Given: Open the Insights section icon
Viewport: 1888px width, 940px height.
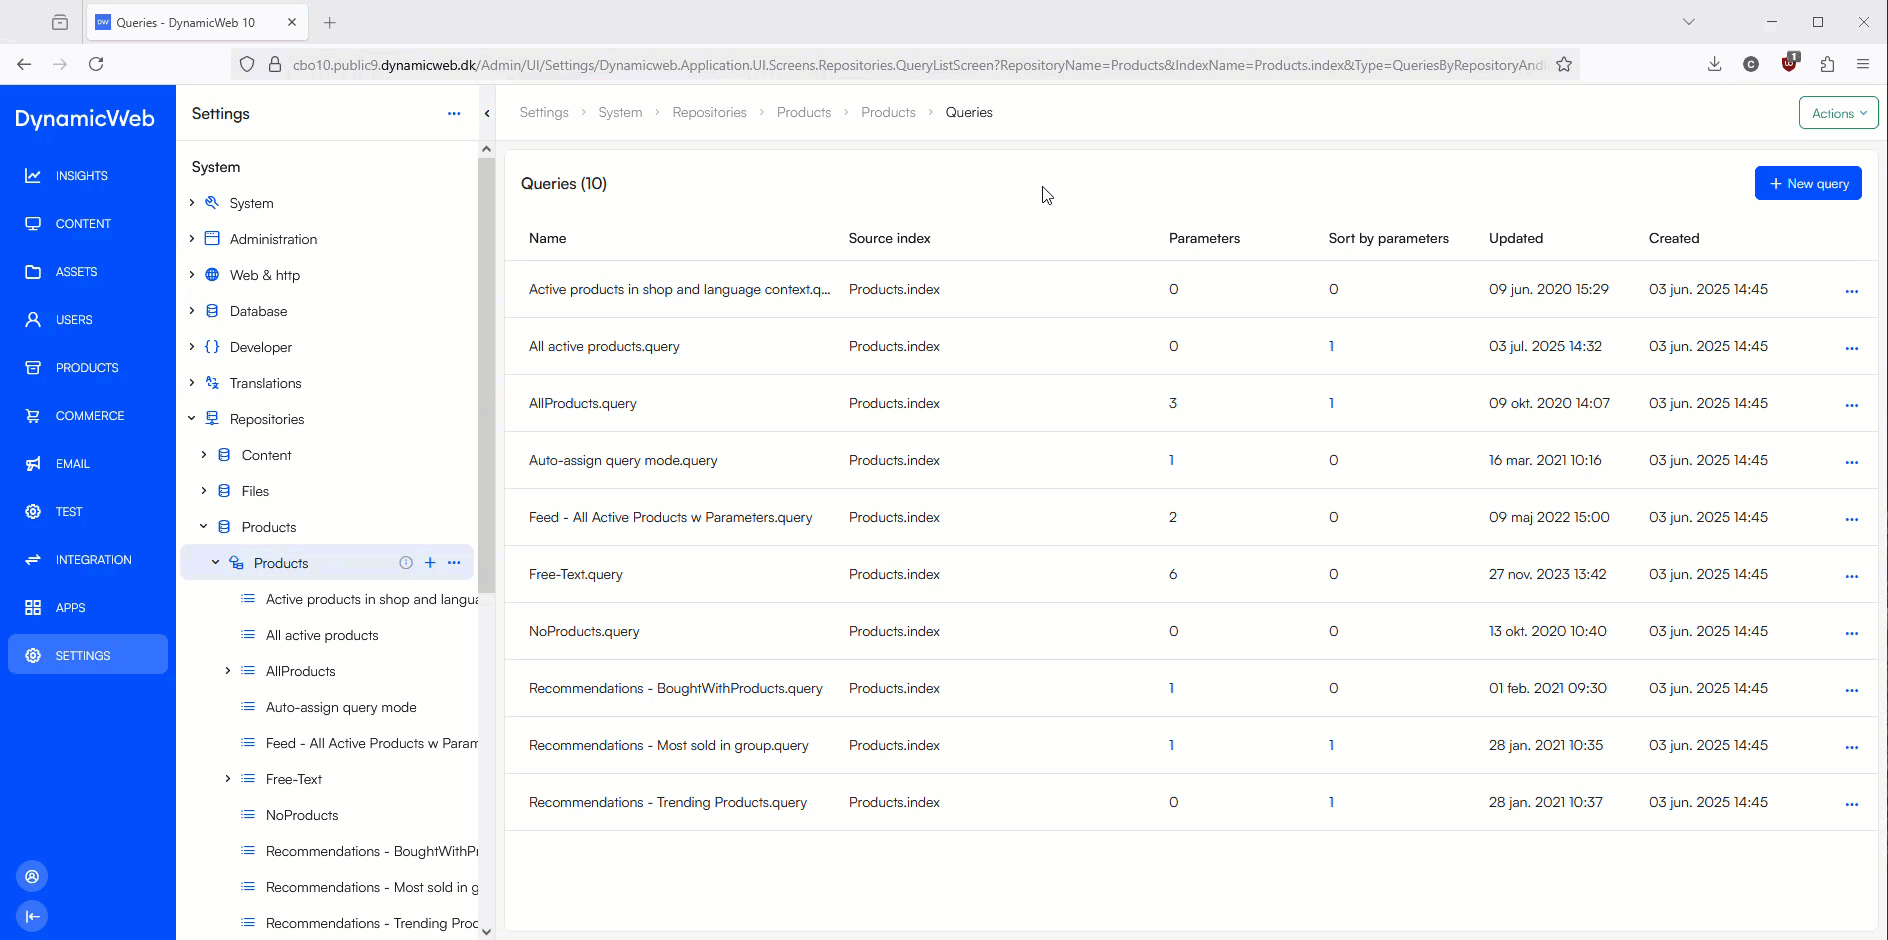Looking at the screenshot, I should click(33, 176).
